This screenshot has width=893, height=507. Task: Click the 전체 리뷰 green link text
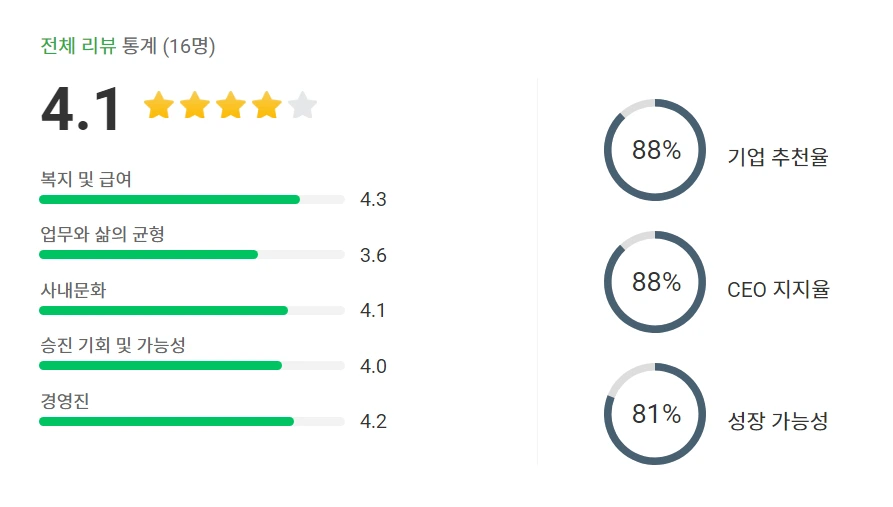[78, 46]
